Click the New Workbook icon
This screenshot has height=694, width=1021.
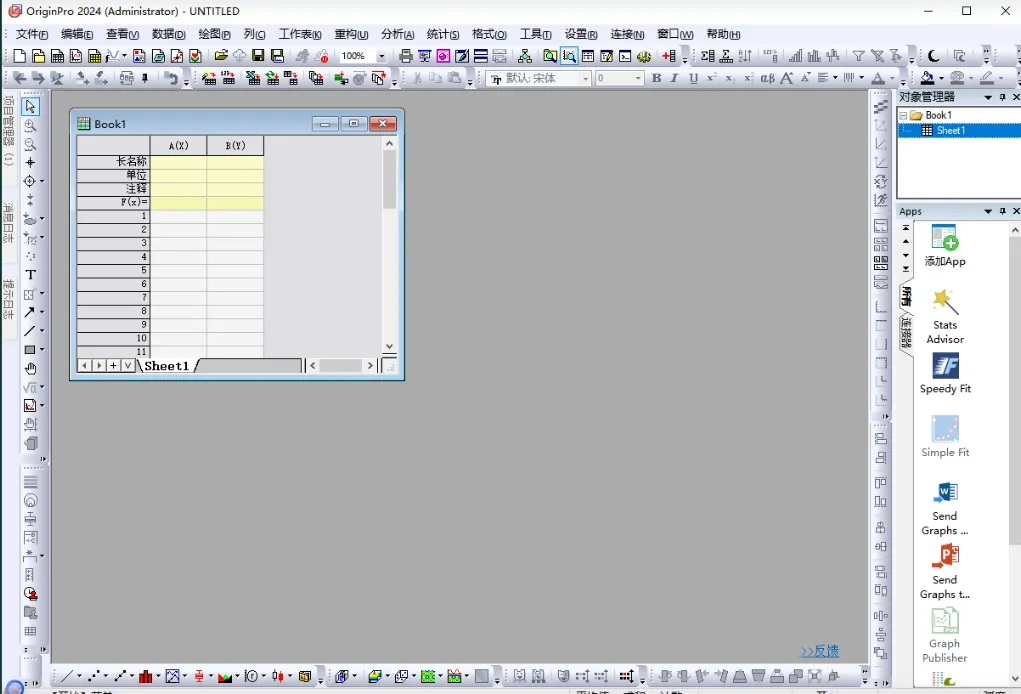coord(57,56)
